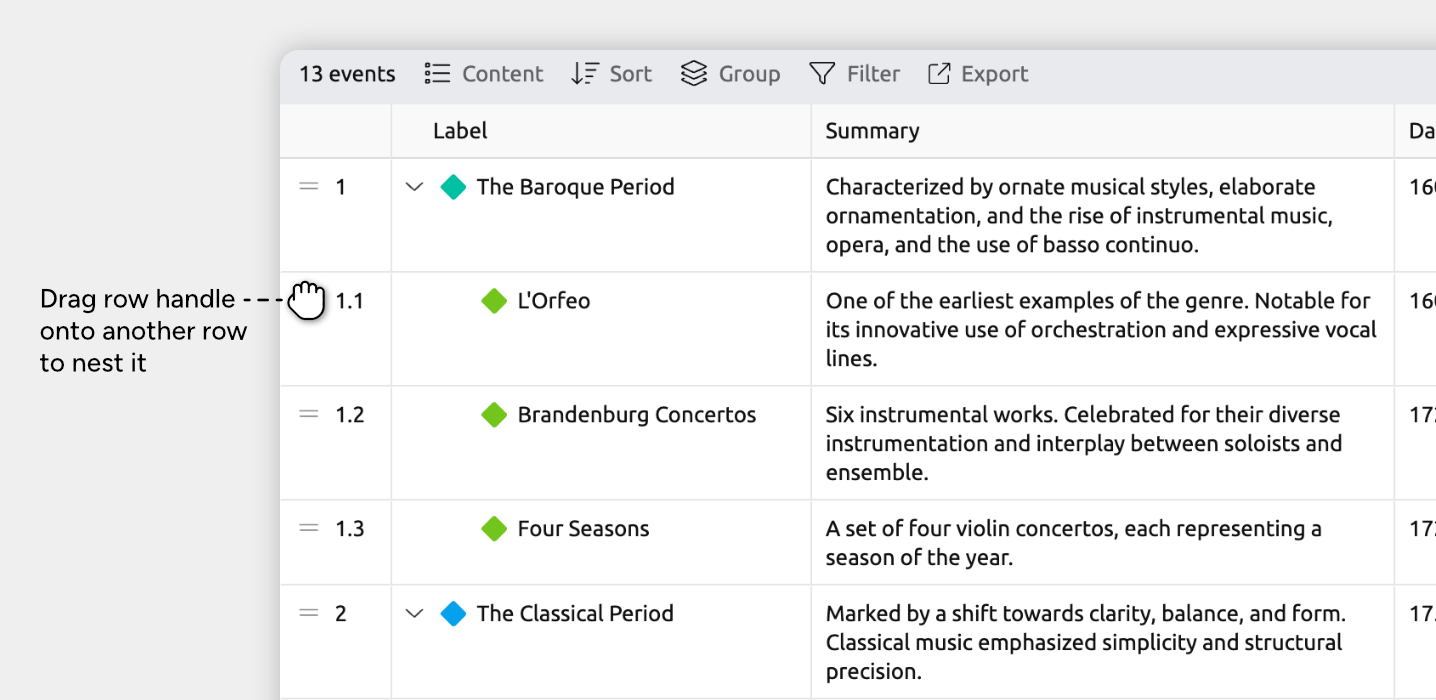Click the Export arrow icon
Screen dimensions: 1436x700
(939, 74)
